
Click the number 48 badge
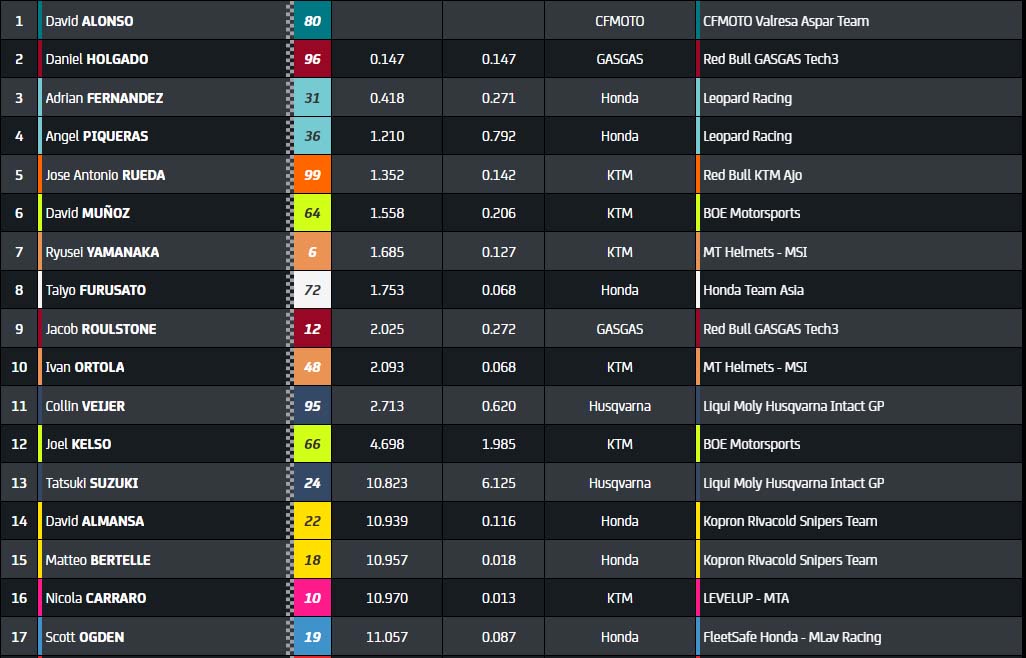point(312,367)
